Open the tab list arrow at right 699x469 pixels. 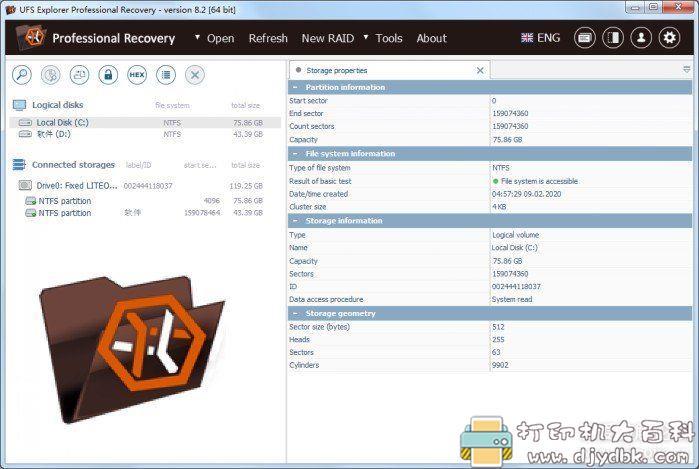687,70
